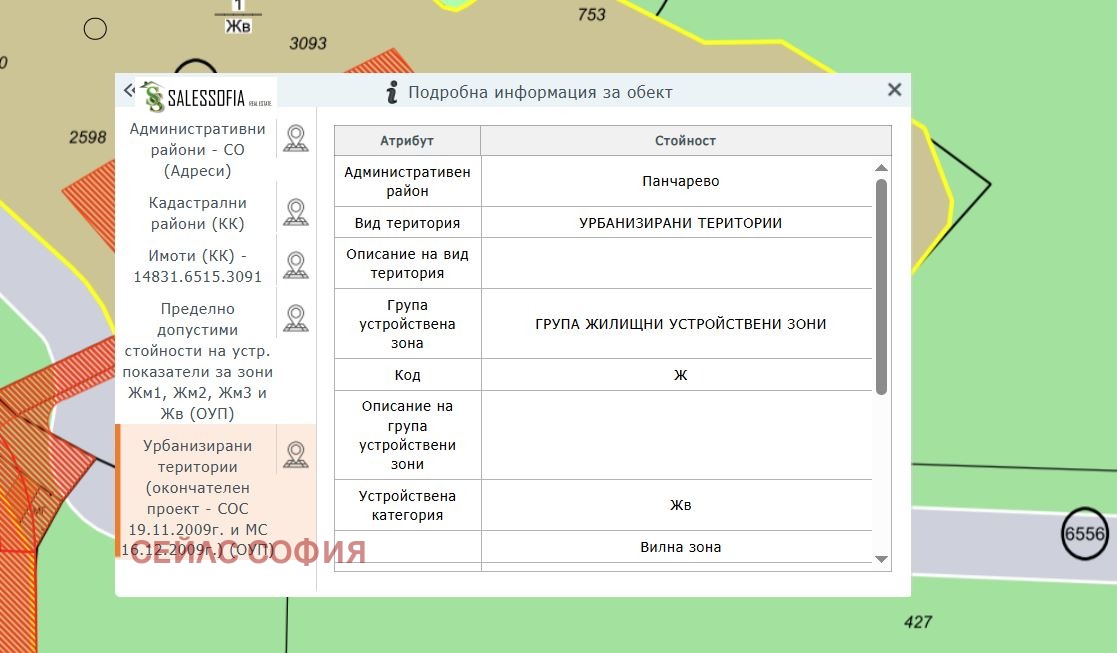Click the info icon in the dialog header
The image size is (1117, 653).
click(393, 92)
